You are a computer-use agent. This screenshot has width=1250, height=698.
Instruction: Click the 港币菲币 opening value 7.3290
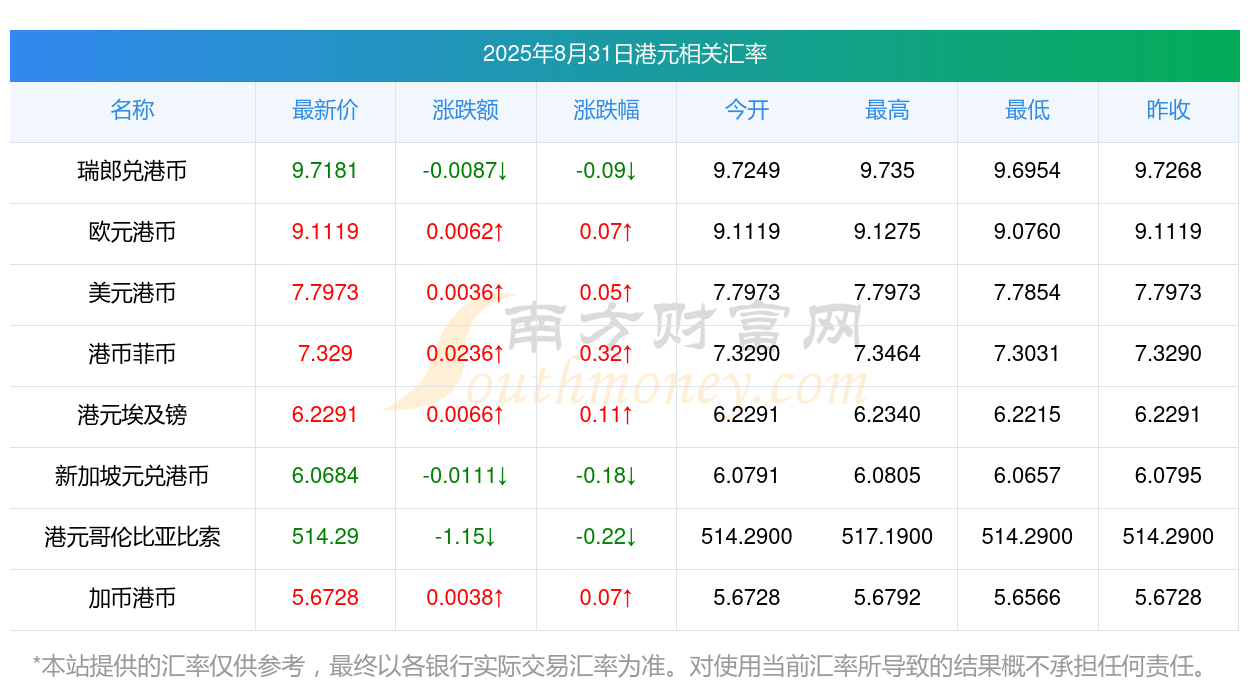coord(747,354)
